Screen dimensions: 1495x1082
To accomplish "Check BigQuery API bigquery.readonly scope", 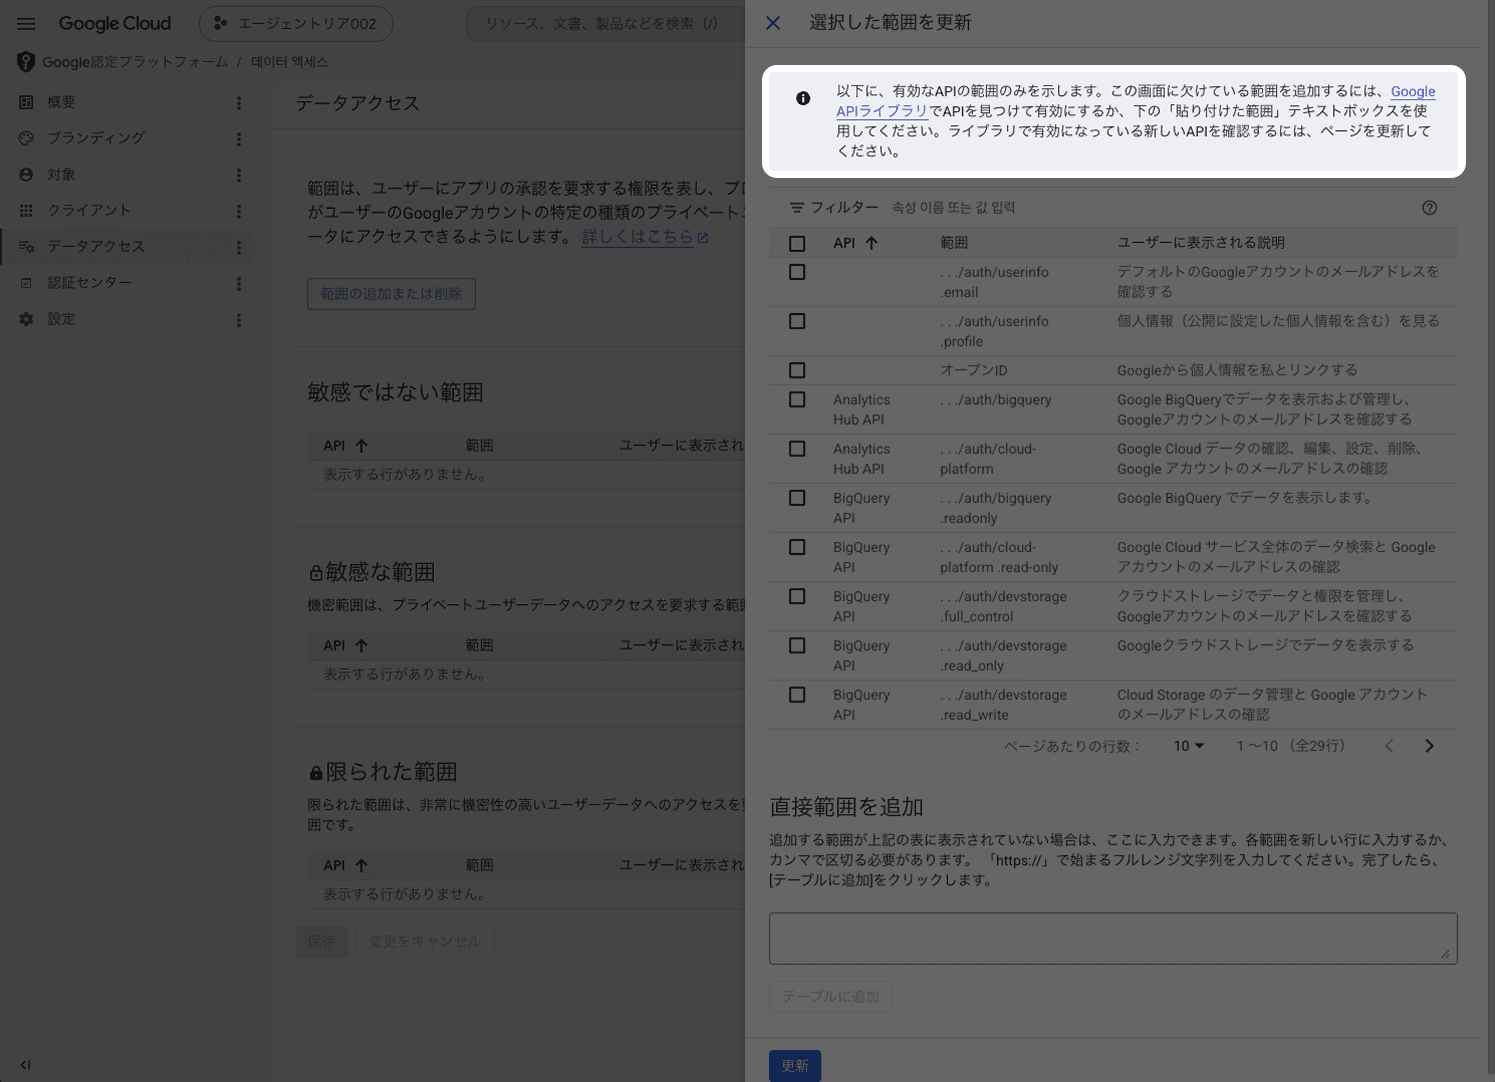I will coord(797,498).
